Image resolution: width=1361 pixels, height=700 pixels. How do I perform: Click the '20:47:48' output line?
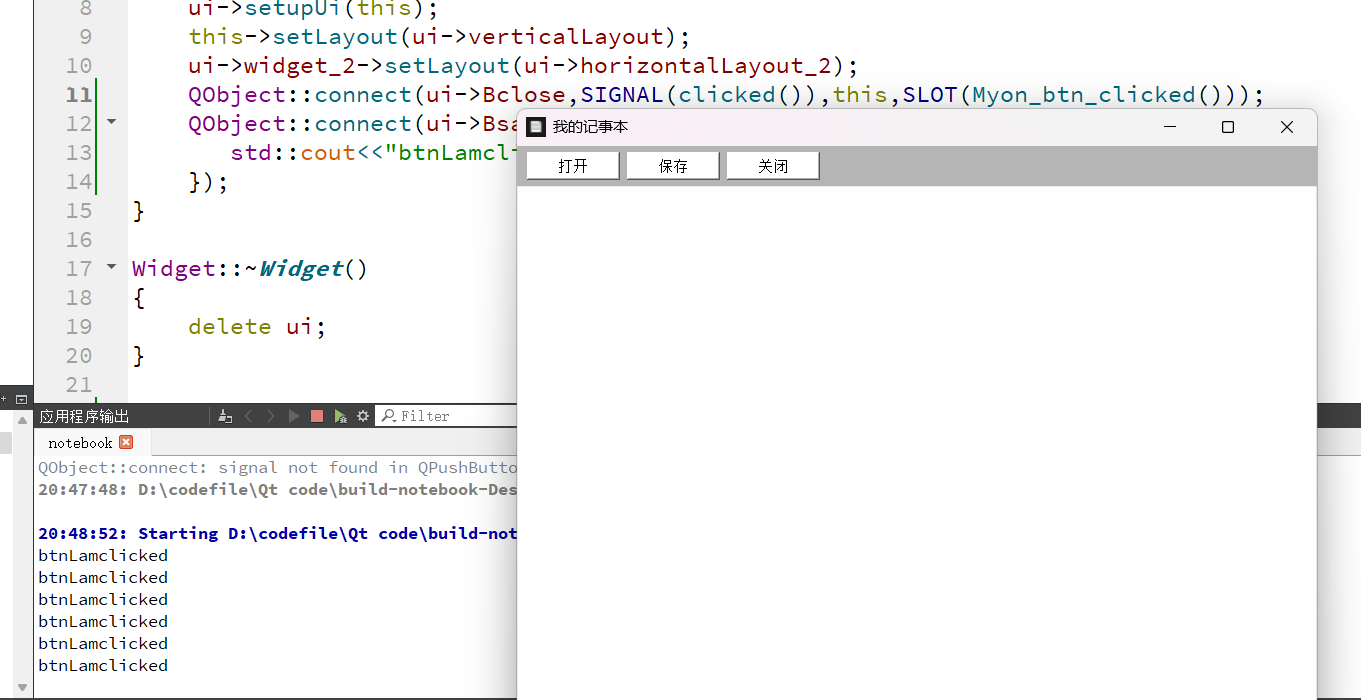coord(278,489)
